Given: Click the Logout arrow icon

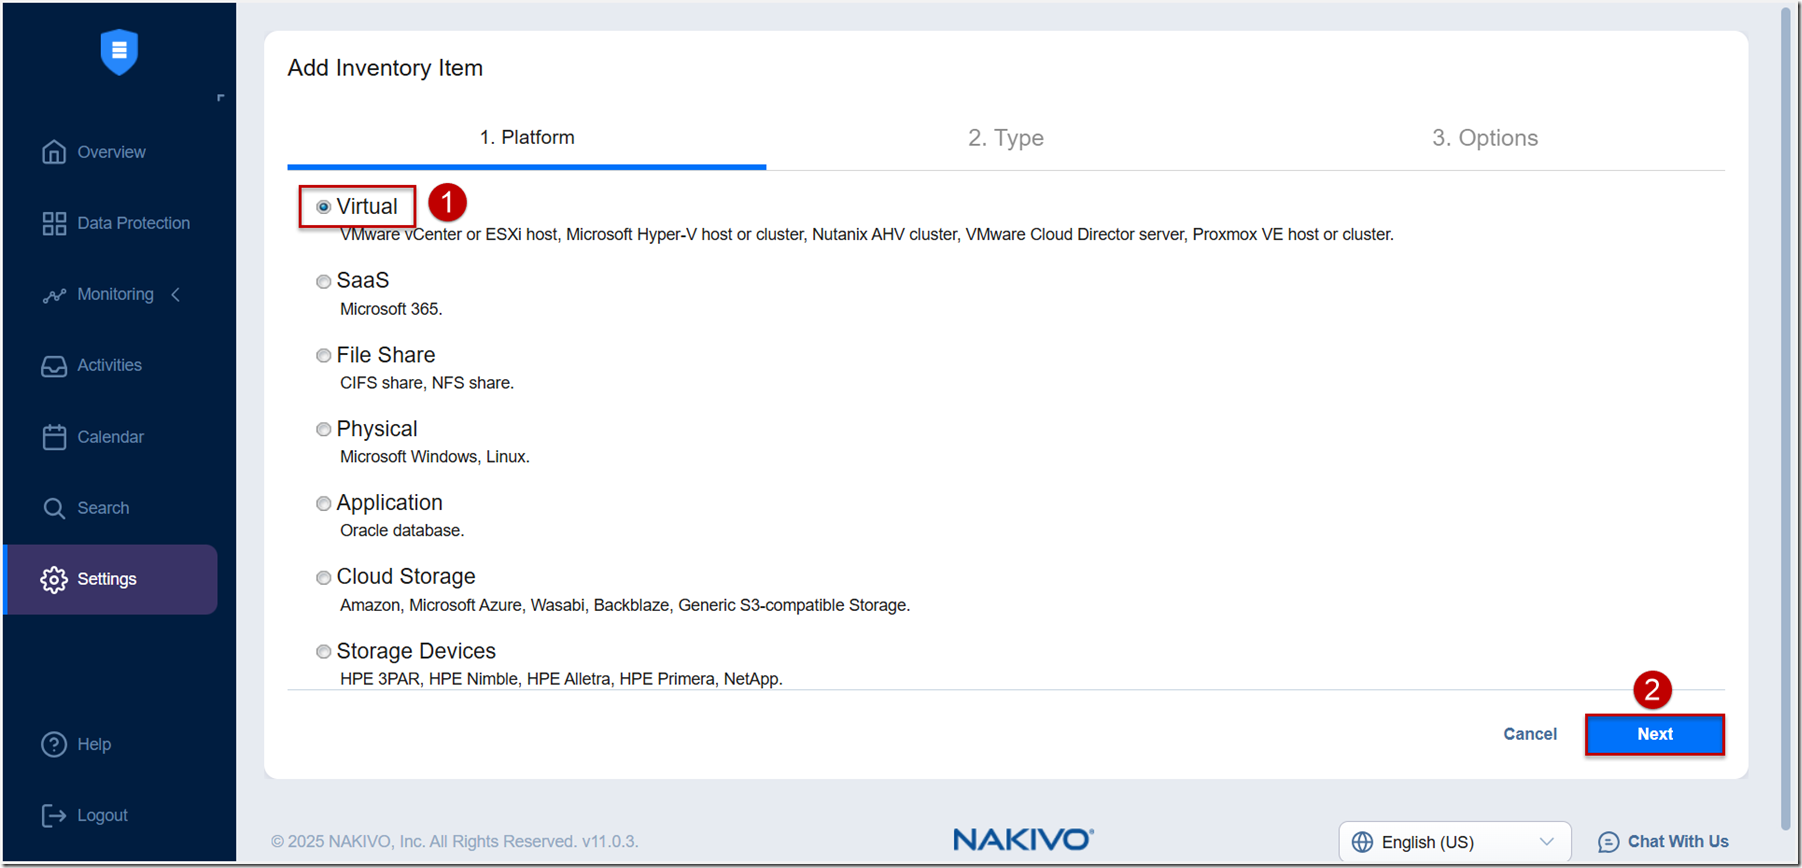Looking at the screenshot, I should click(54, 815).
